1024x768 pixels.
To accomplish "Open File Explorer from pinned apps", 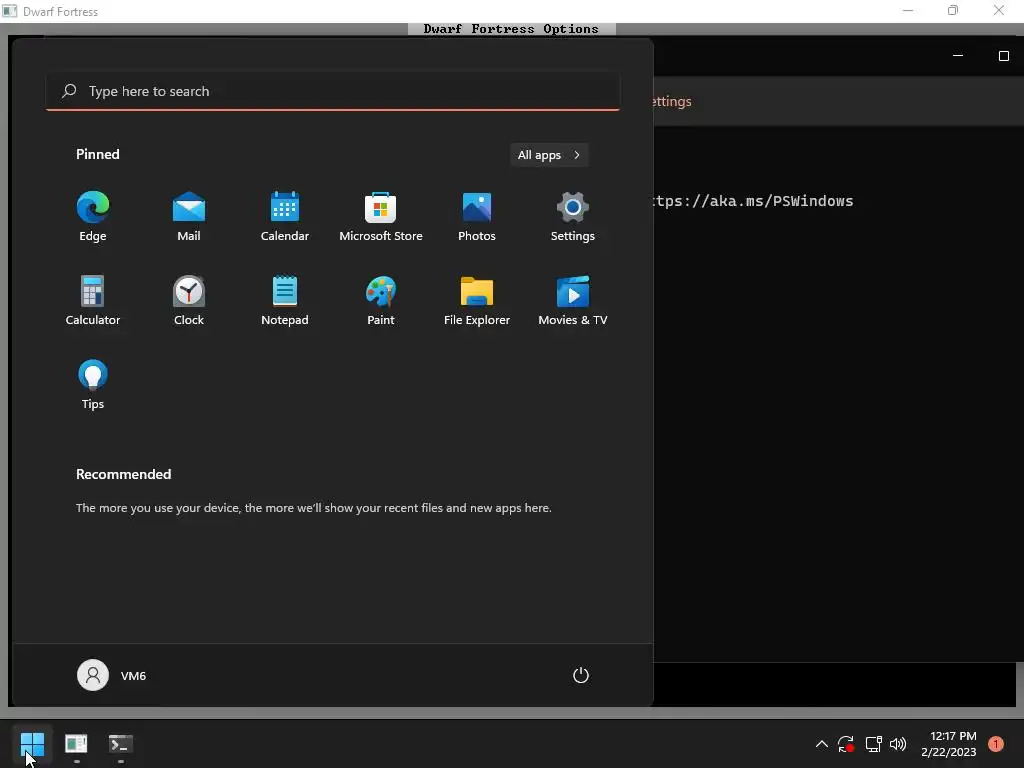I will point(477,300).
